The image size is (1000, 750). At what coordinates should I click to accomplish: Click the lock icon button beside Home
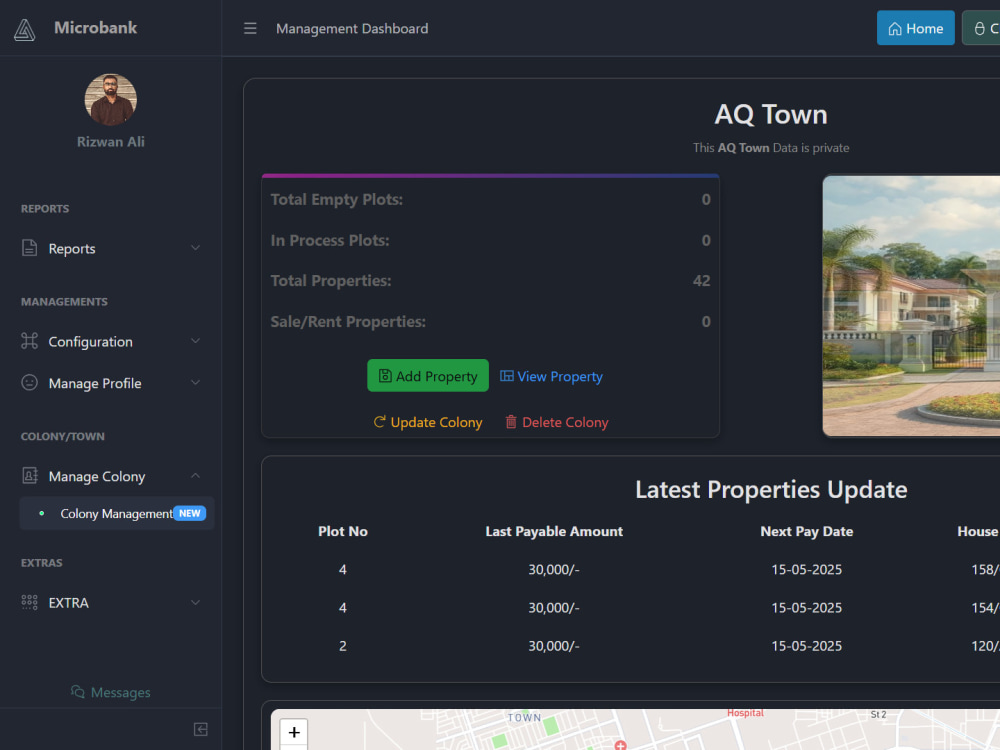983,28
